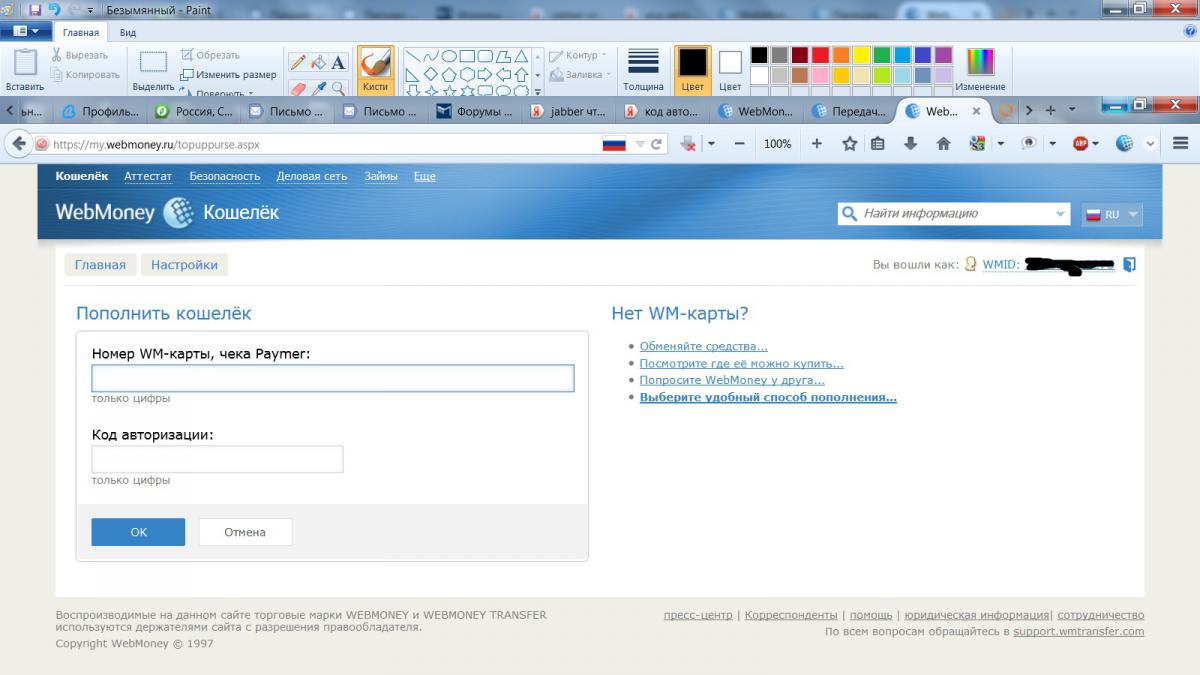The height and width of the screenshot is (675, 1200).
Task: Open the RU language dropdown
Action: (1112, 214)
